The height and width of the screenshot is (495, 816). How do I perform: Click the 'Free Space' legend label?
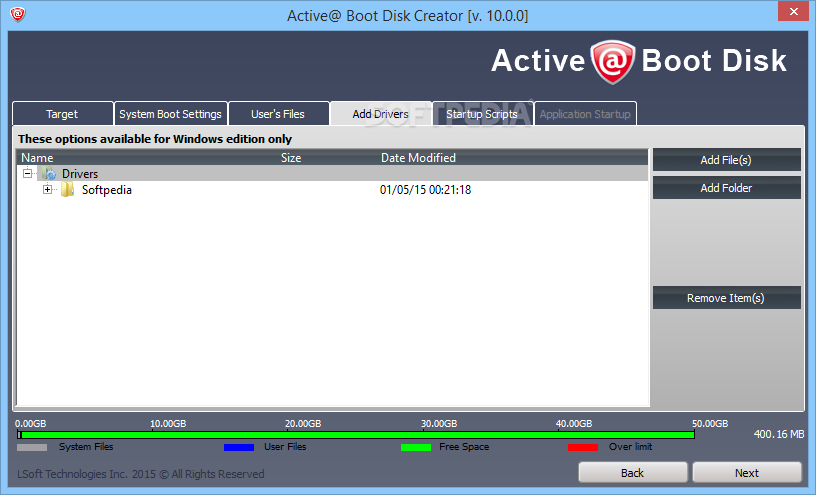click(x=464, y=447)
